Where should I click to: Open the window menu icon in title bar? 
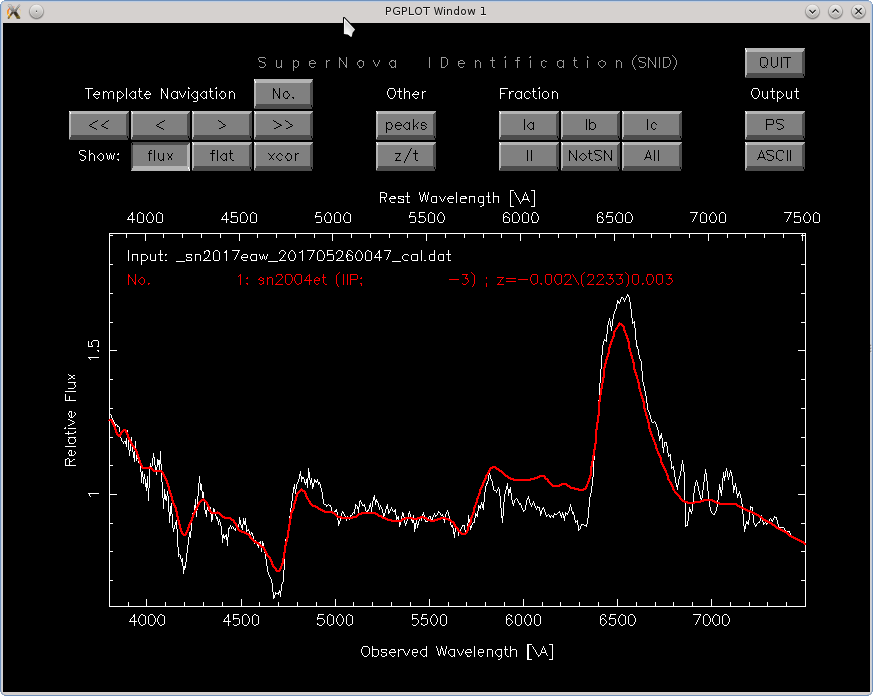tap(13, 10)
